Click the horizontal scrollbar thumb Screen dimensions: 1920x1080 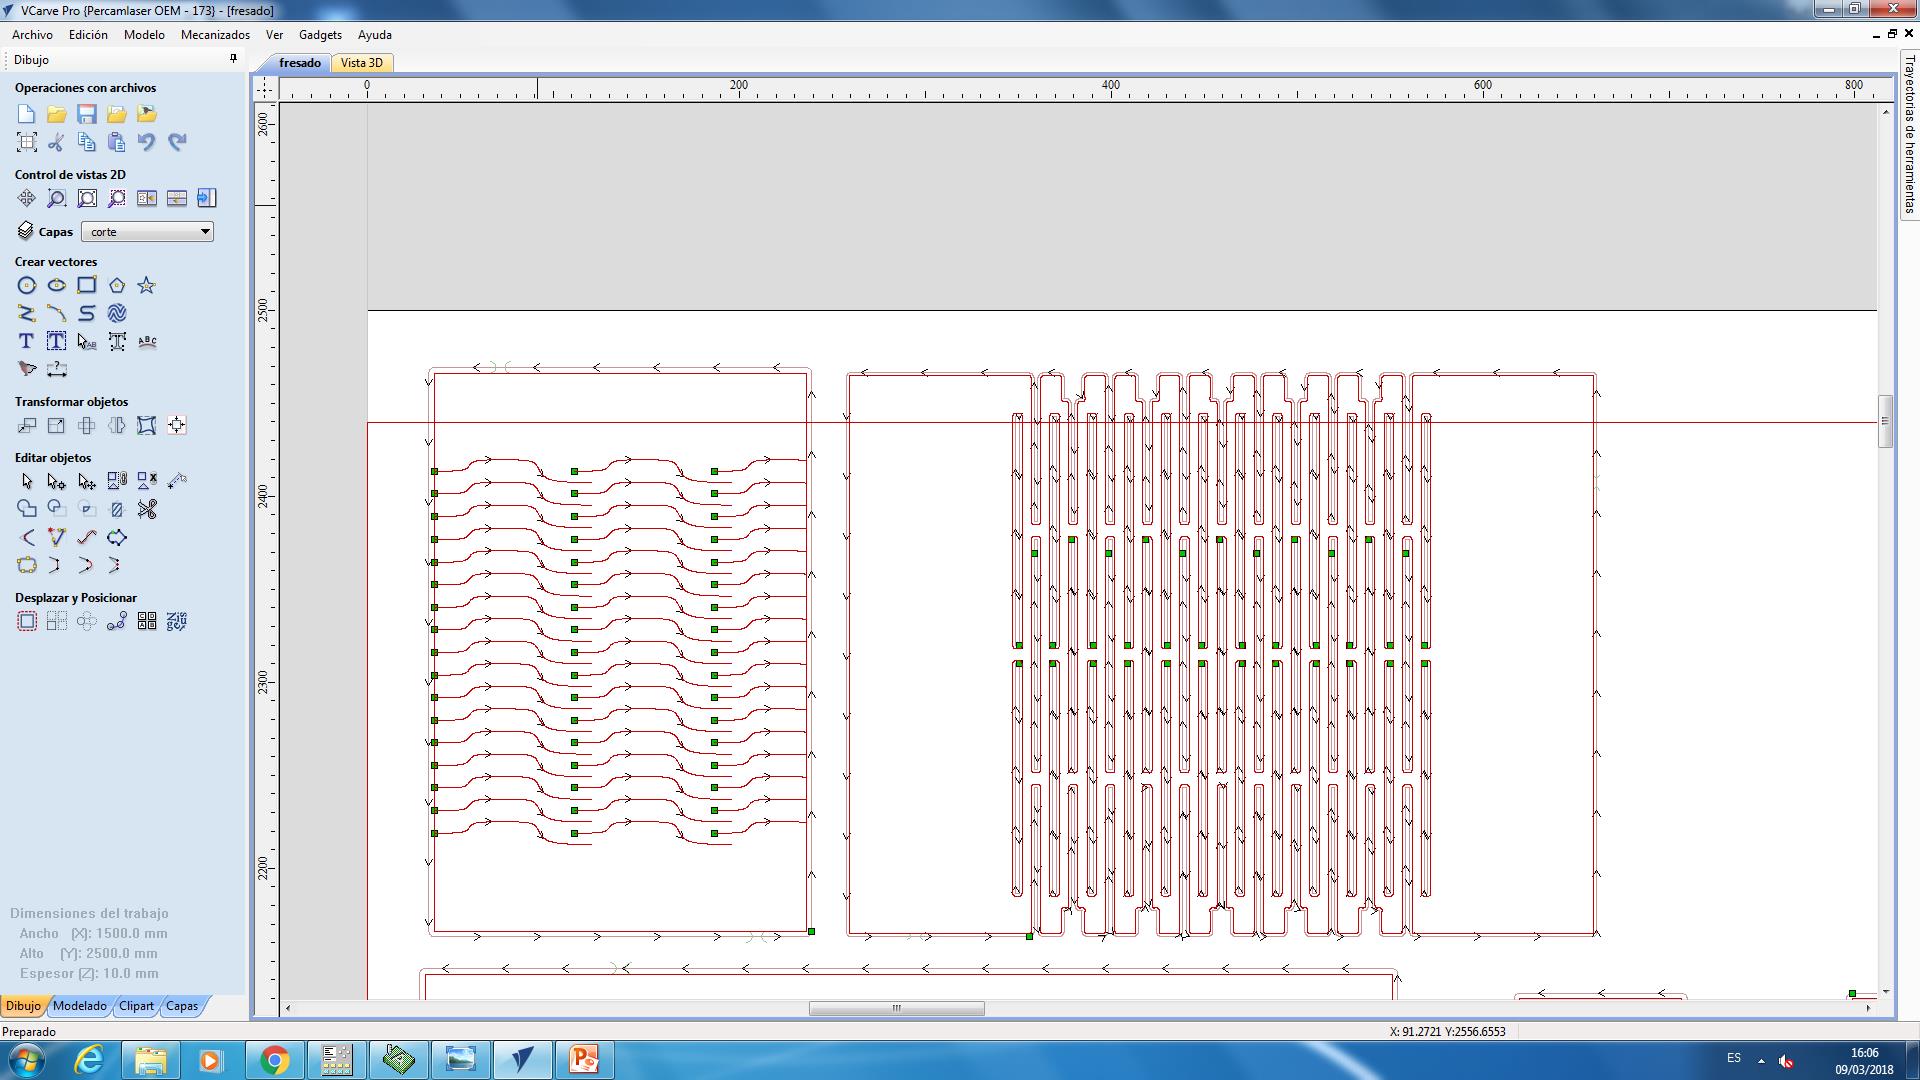(896, 1008)
